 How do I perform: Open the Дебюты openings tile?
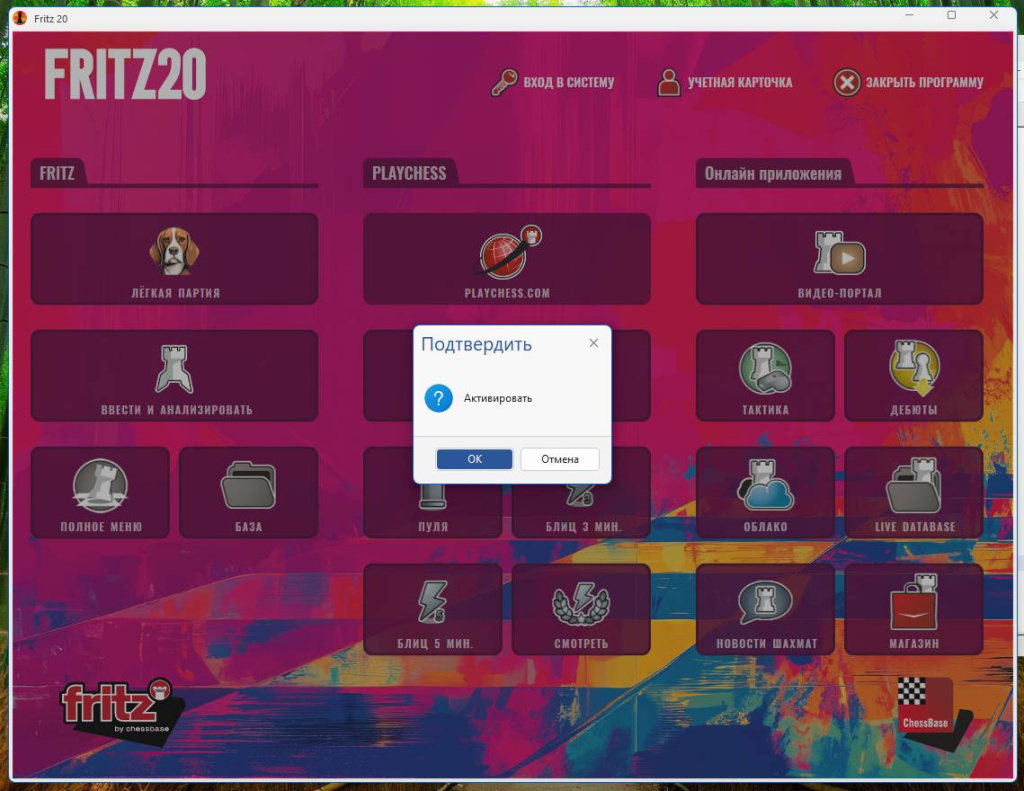(x=914, y=376)
